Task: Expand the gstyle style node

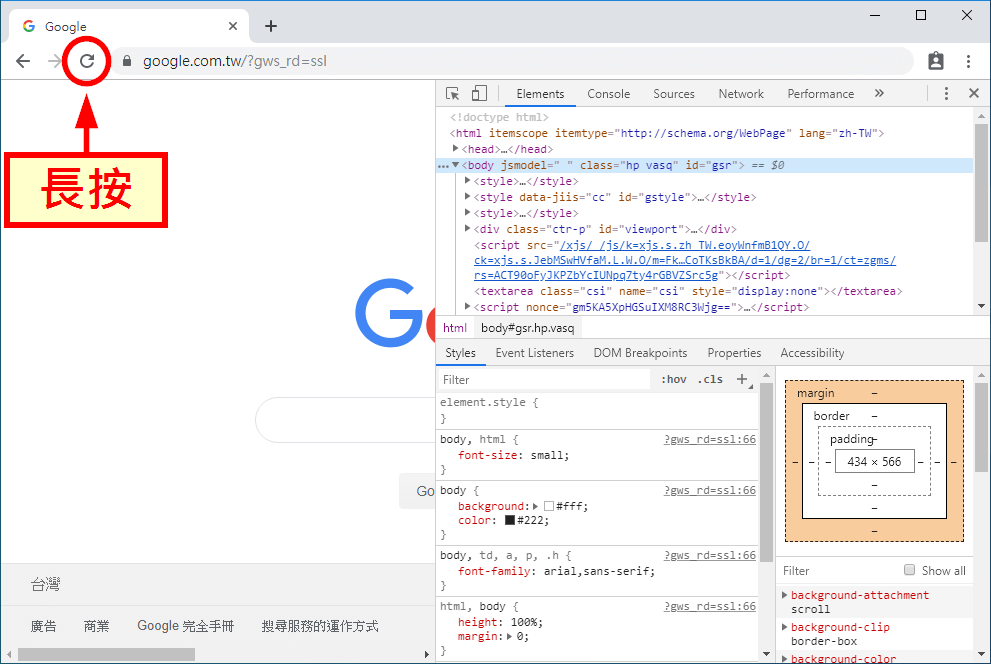Action: pos(468,196)
